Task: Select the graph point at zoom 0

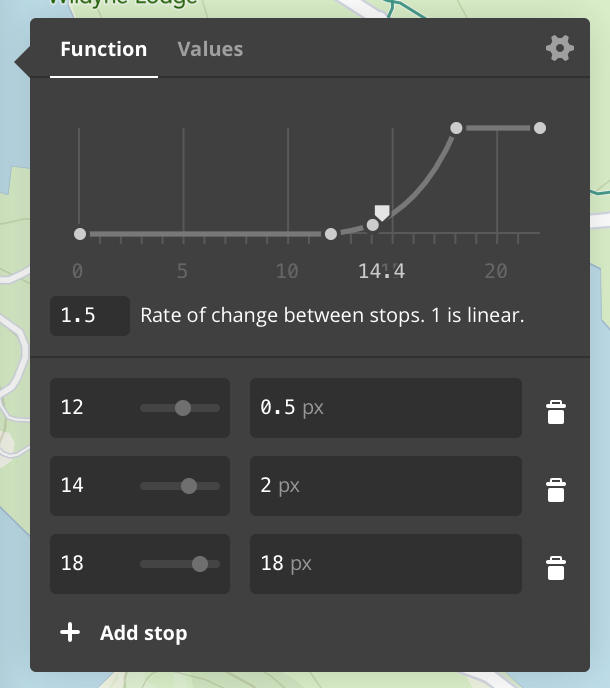Action: (x=80, y=234)
